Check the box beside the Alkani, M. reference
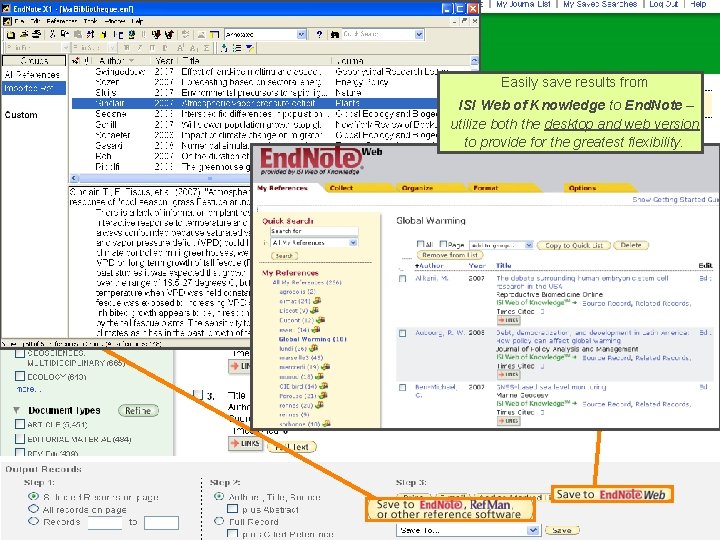The width and height of the screenshot is (720, 540). click(x=403, y=279)
